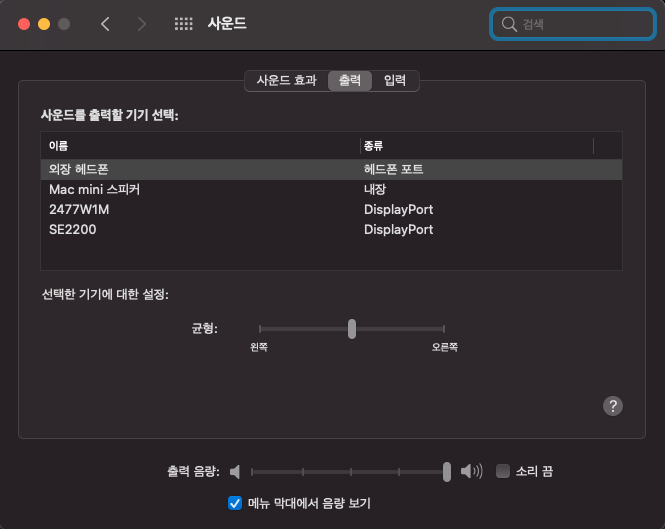Click the 내장 type cell

tap(375, 189)
